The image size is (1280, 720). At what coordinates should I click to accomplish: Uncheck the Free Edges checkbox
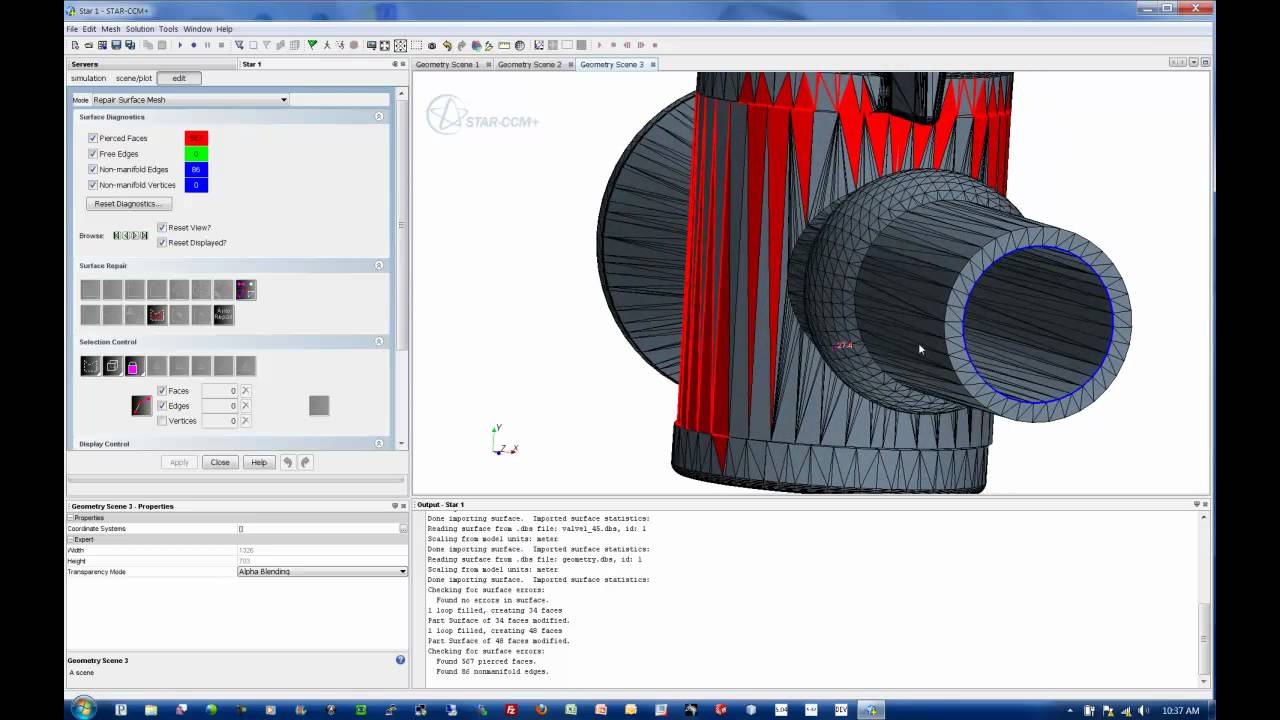pos(93,154)
